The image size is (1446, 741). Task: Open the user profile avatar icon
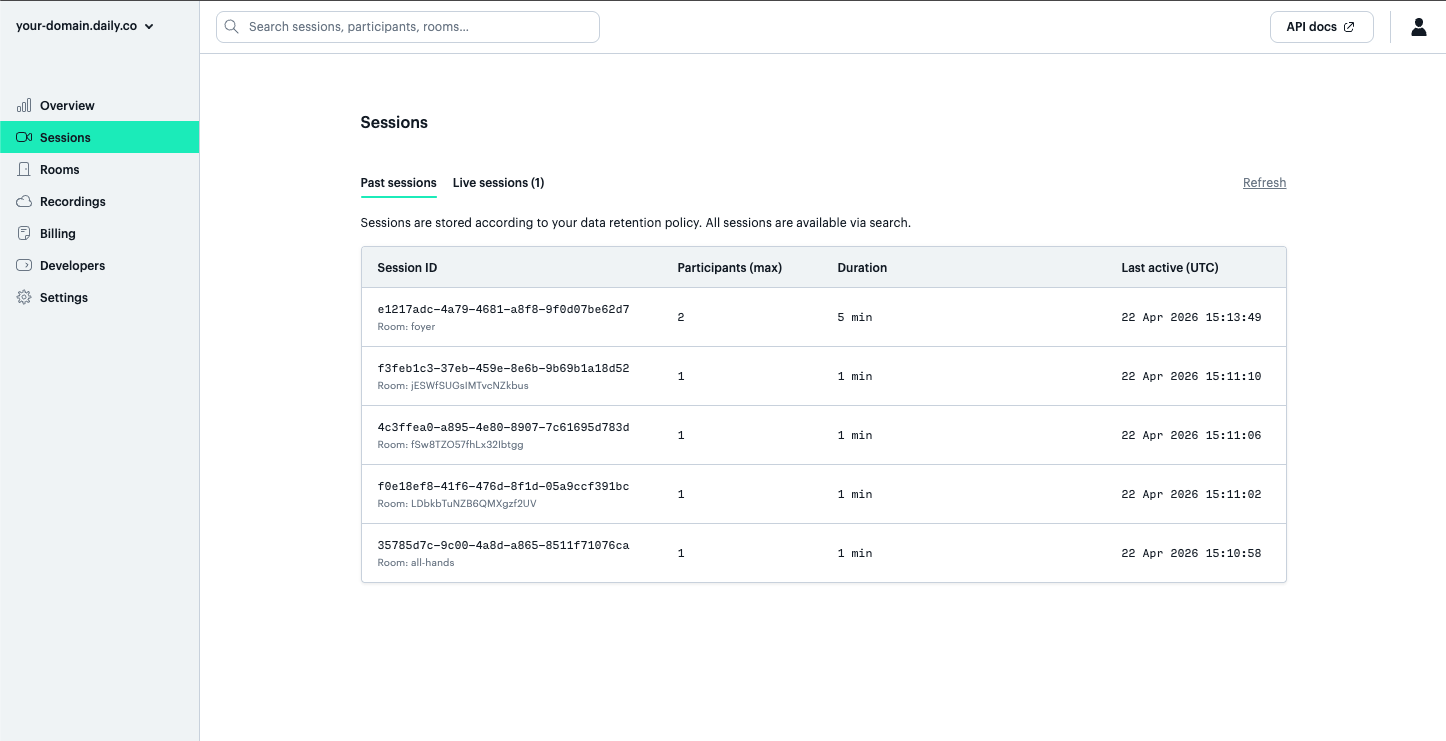coord(1419,27)
